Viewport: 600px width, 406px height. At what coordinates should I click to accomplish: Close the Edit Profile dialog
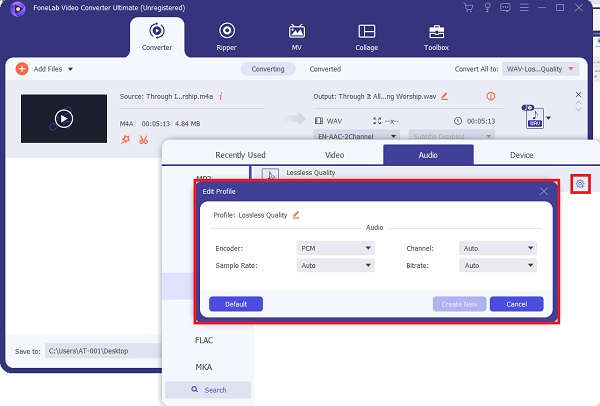pyautogui.click(x=543, y=191)
